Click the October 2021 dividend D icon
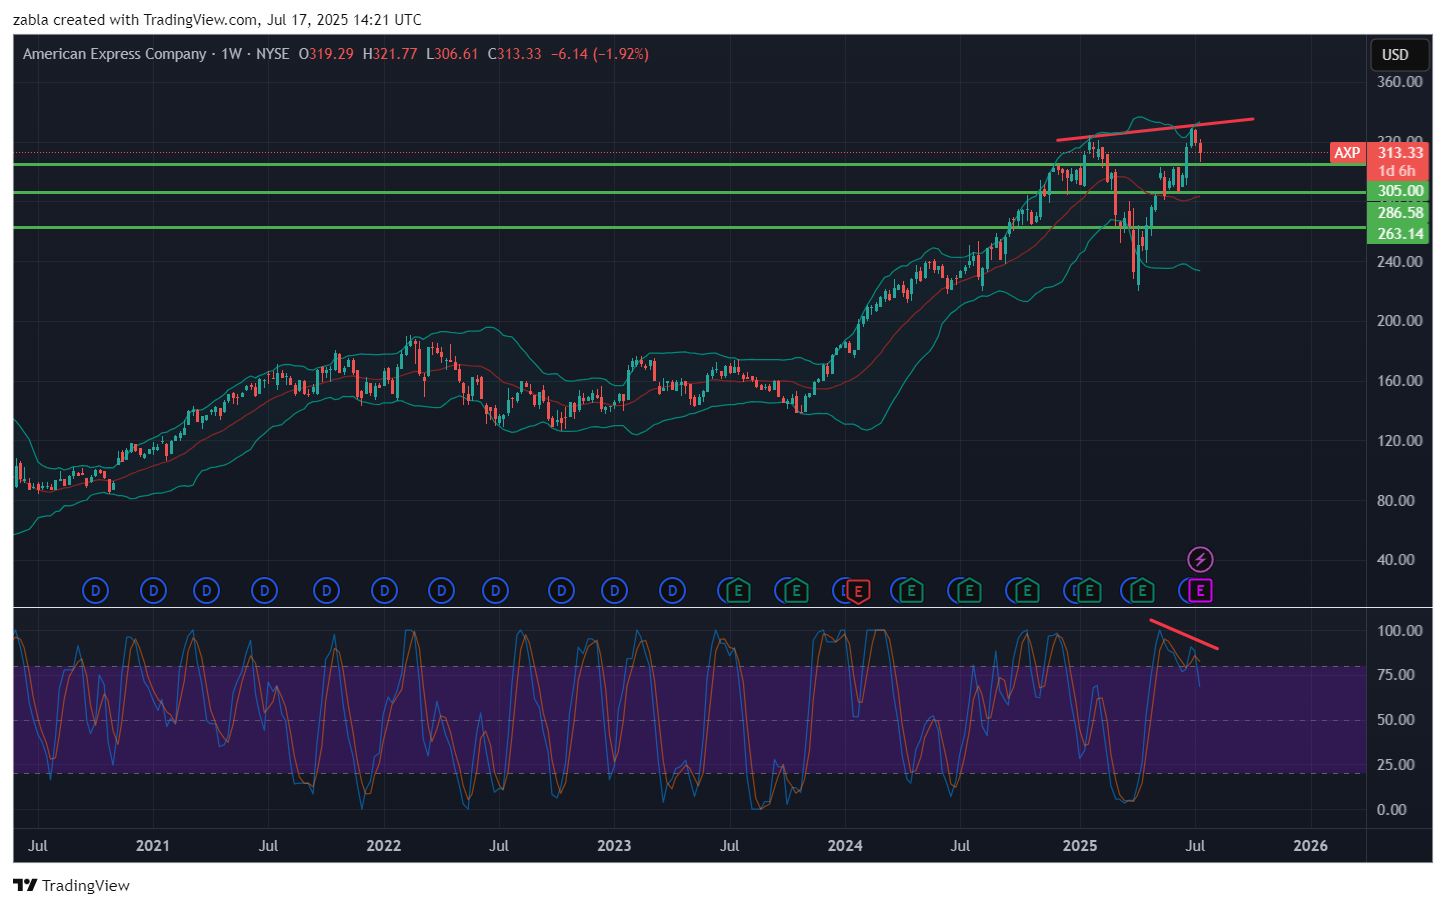Screen dimensions: 1446x907 coord(326,591)
